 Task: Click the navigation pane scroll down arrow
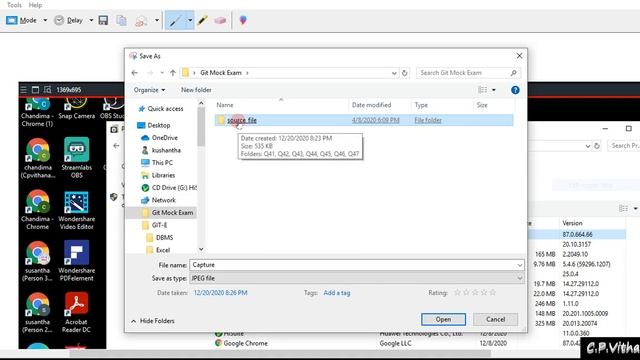[201, 249]
